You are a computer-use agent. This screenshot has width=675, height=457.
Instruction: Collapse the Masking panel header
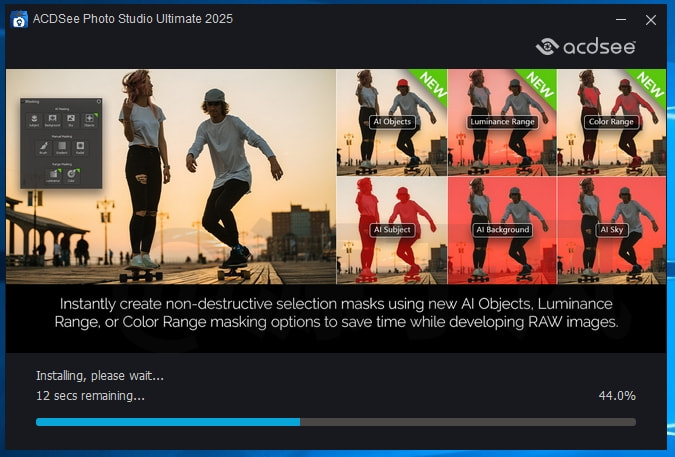tap(23, 102)
